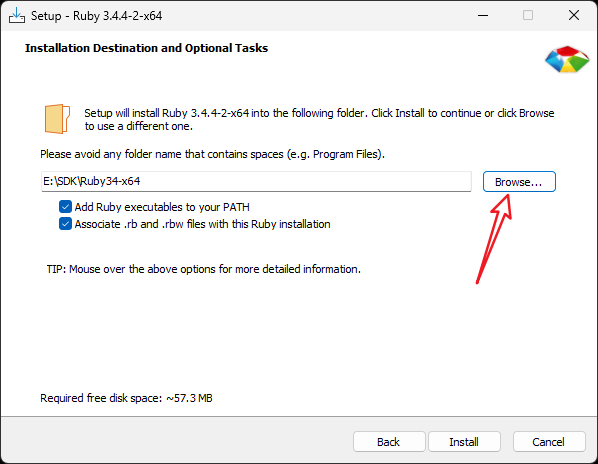598x464 pixels.
Task: Click the colorful Ruby gem logo
Action: (x=567, y=59)
